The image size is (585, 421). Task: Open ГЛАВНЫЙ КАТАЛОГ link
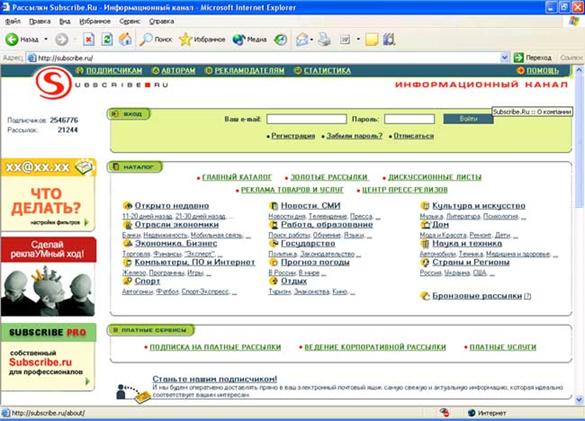click(x=237, y=177)
